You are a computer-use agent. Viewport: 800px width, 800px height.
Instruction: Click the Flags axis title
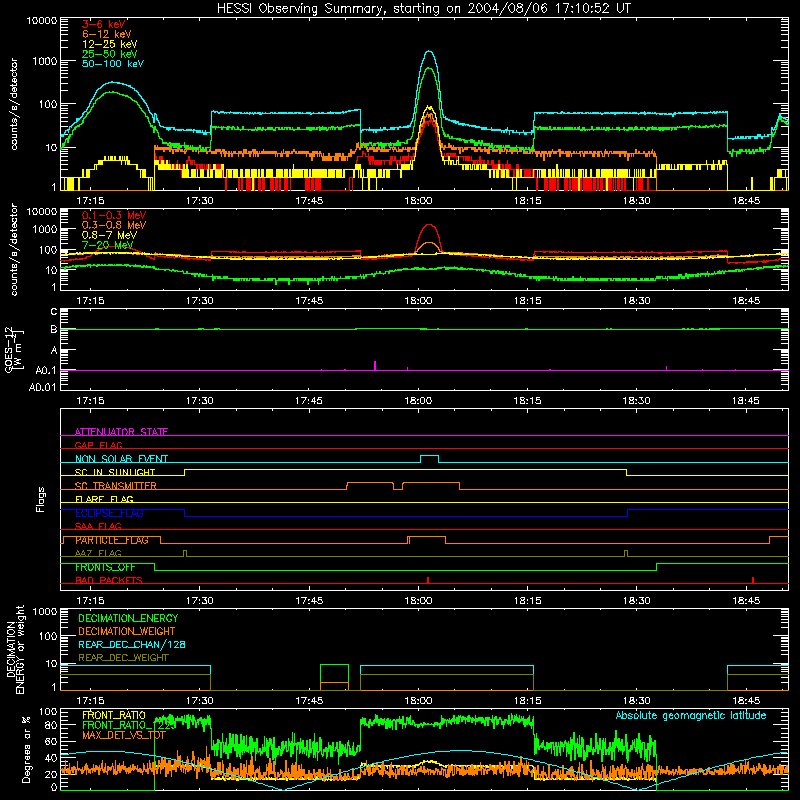click(41, 499)
